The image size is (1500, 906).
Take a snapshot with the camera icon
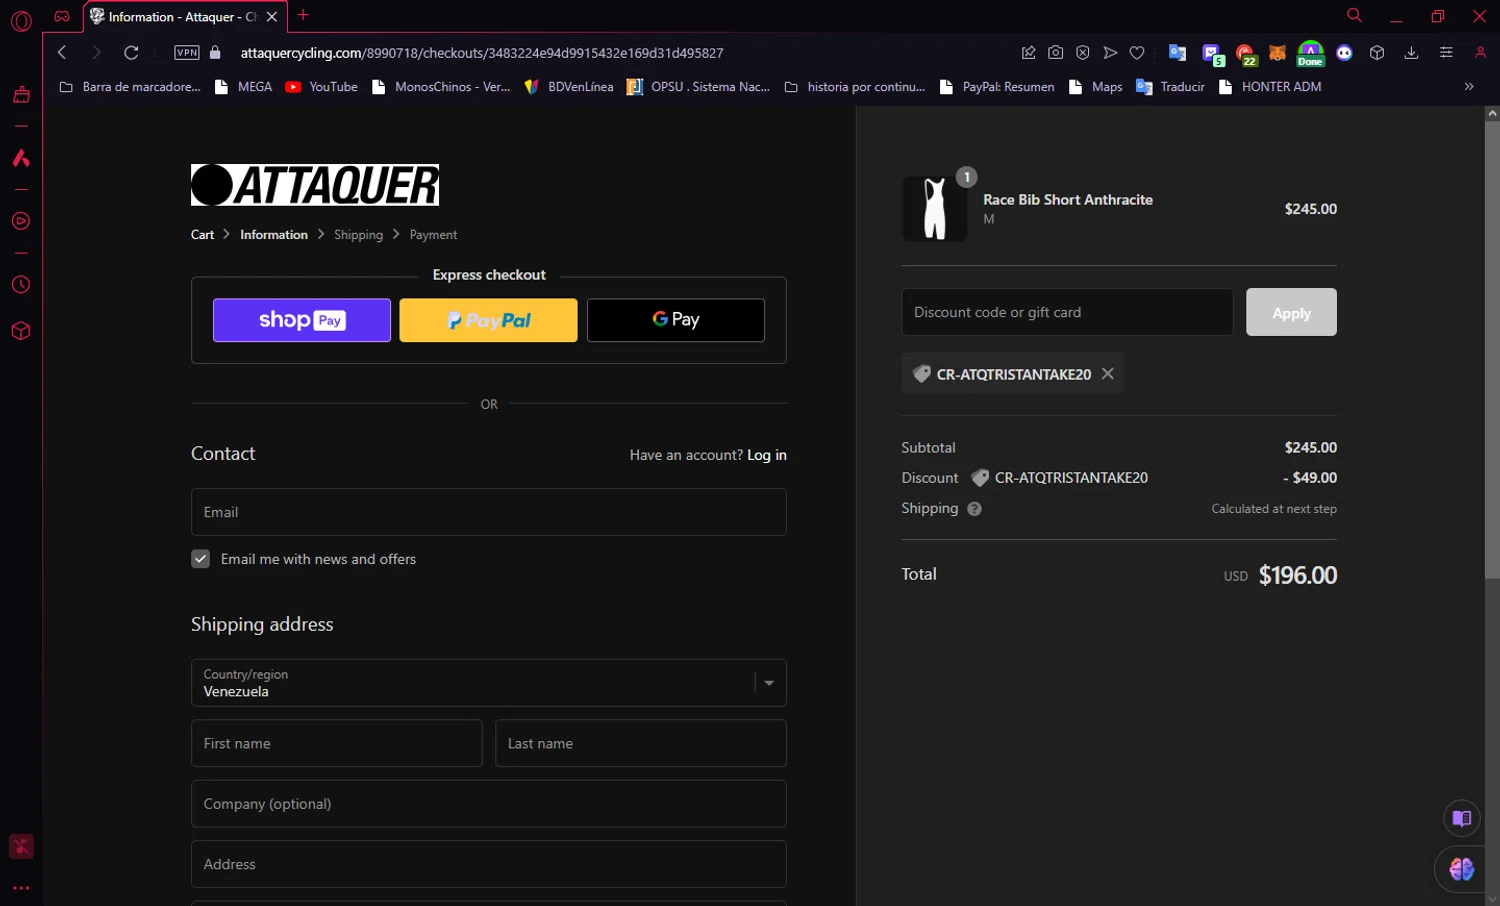[1055, 52]
